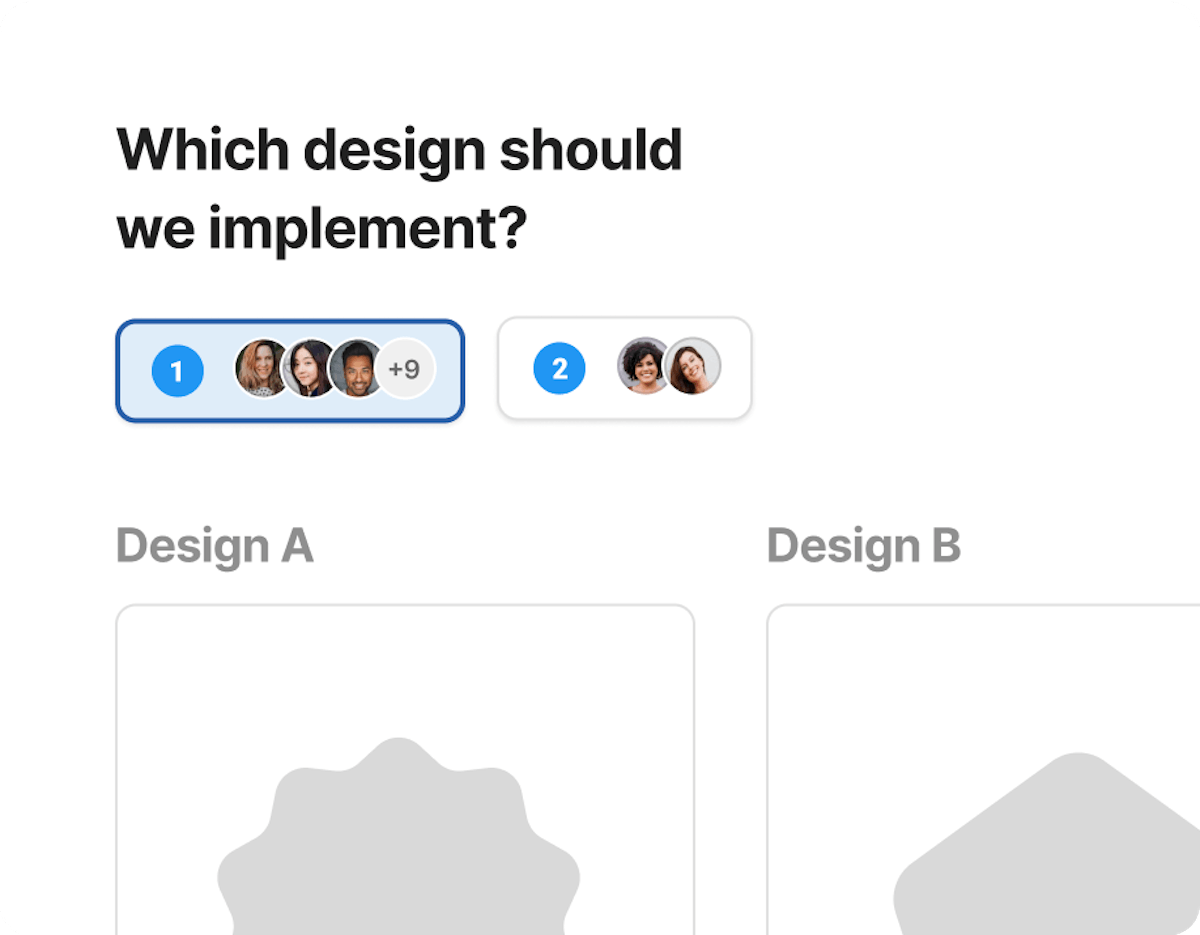Select the last avatar in option 2

pos(693,366)
